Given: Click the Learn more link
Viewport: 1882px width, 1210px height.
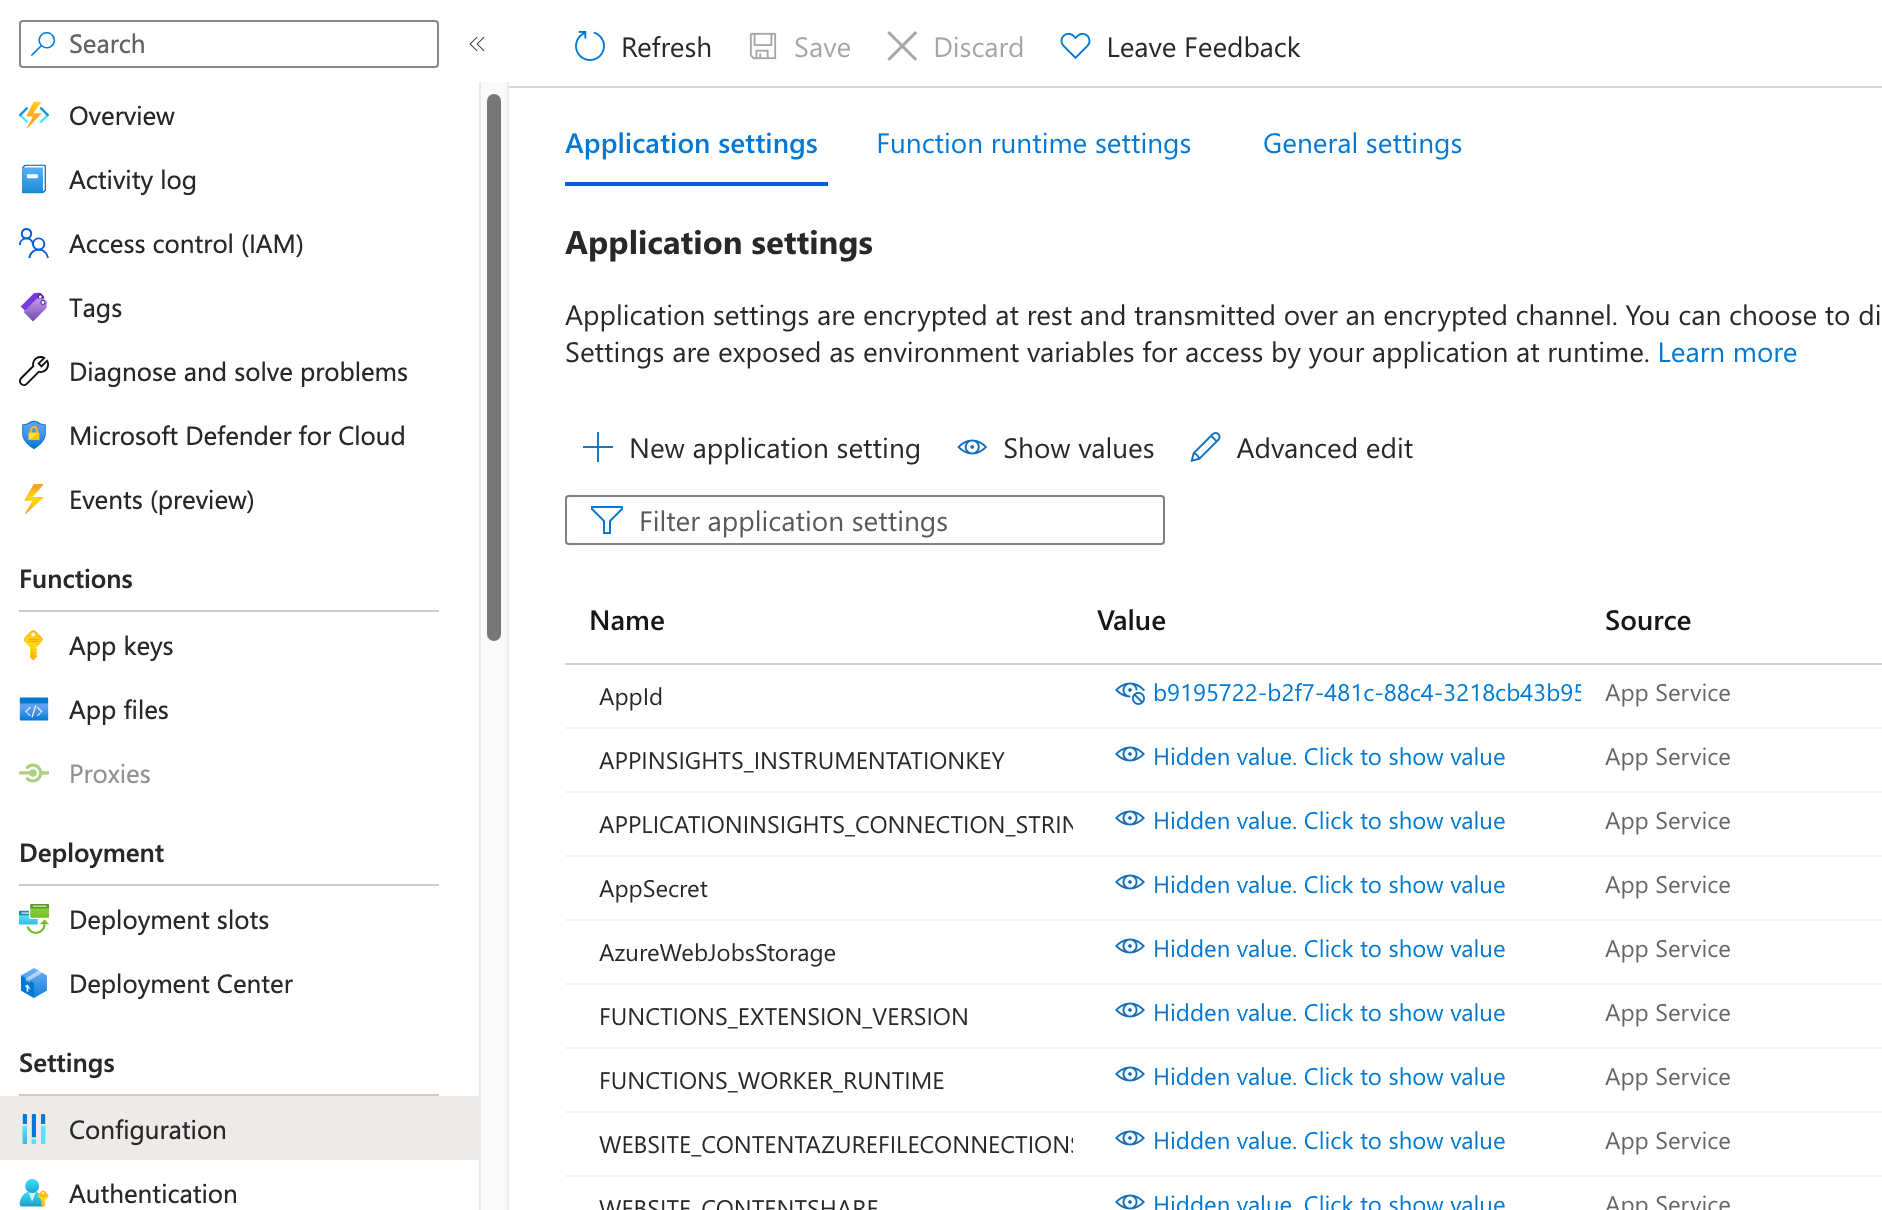Looking at the screenshot, I should coord(1726,353).
